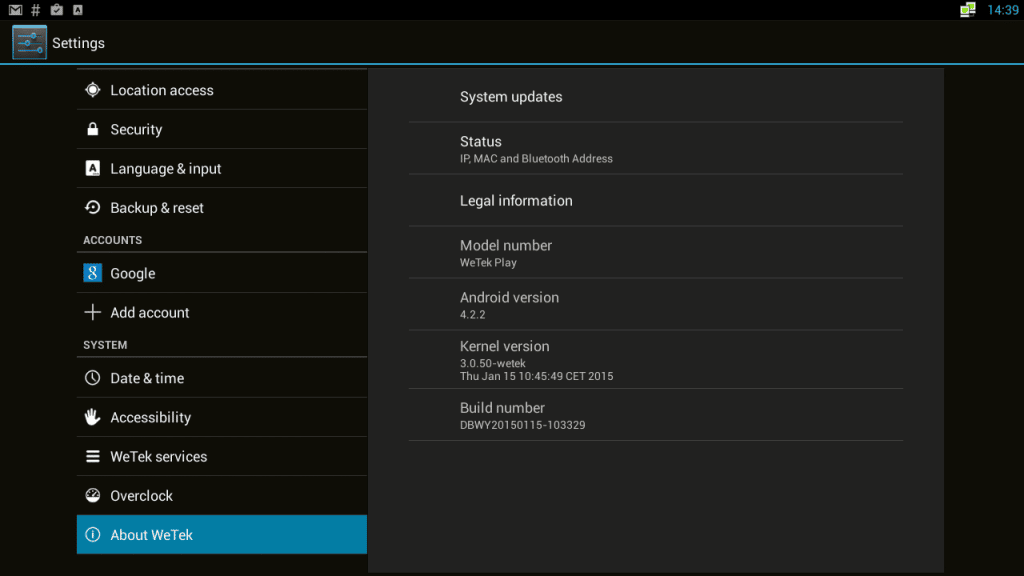Add a new account
The height and width of the screenshot is (576, 1024).
(222, 312)
